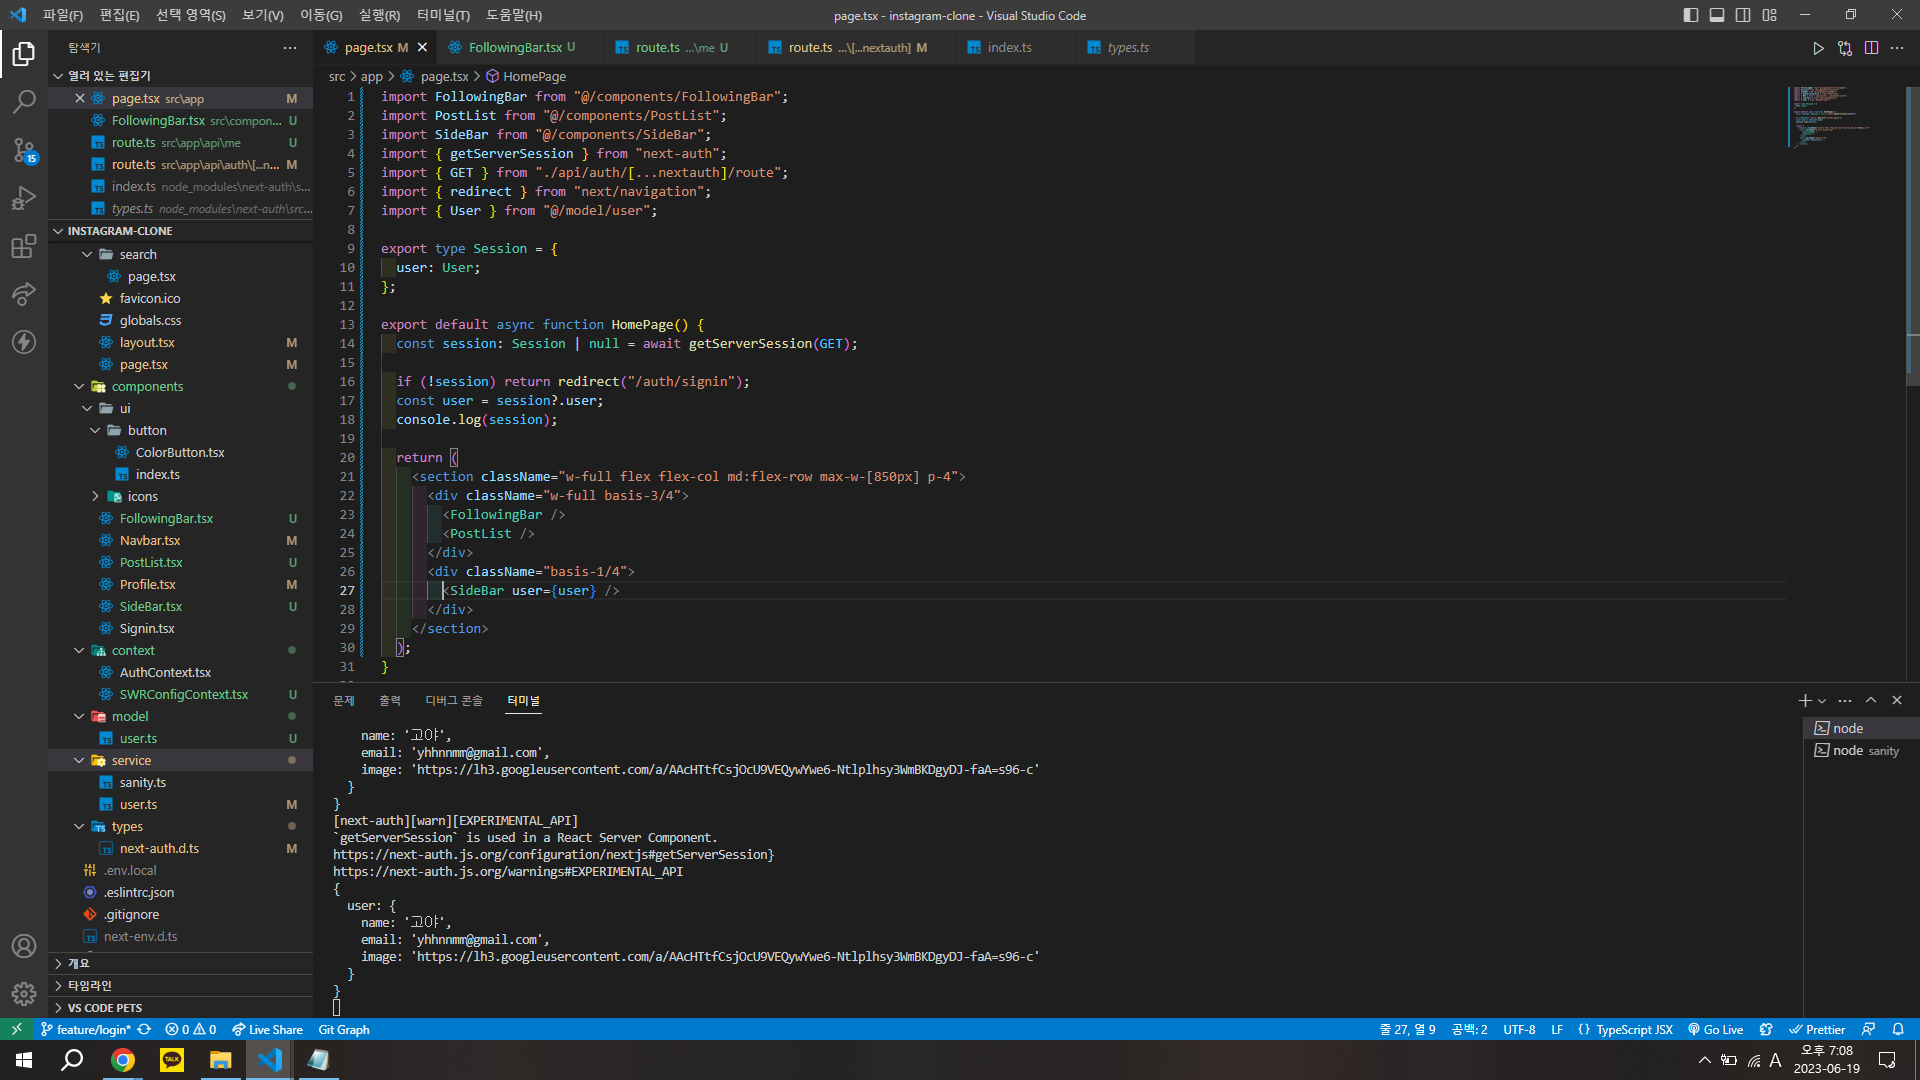Switch to the FollowingBar.tsx editor tab
The width and height of the screenshot is (1920, 1080).
pyautogui.click(x=514, y=47)
